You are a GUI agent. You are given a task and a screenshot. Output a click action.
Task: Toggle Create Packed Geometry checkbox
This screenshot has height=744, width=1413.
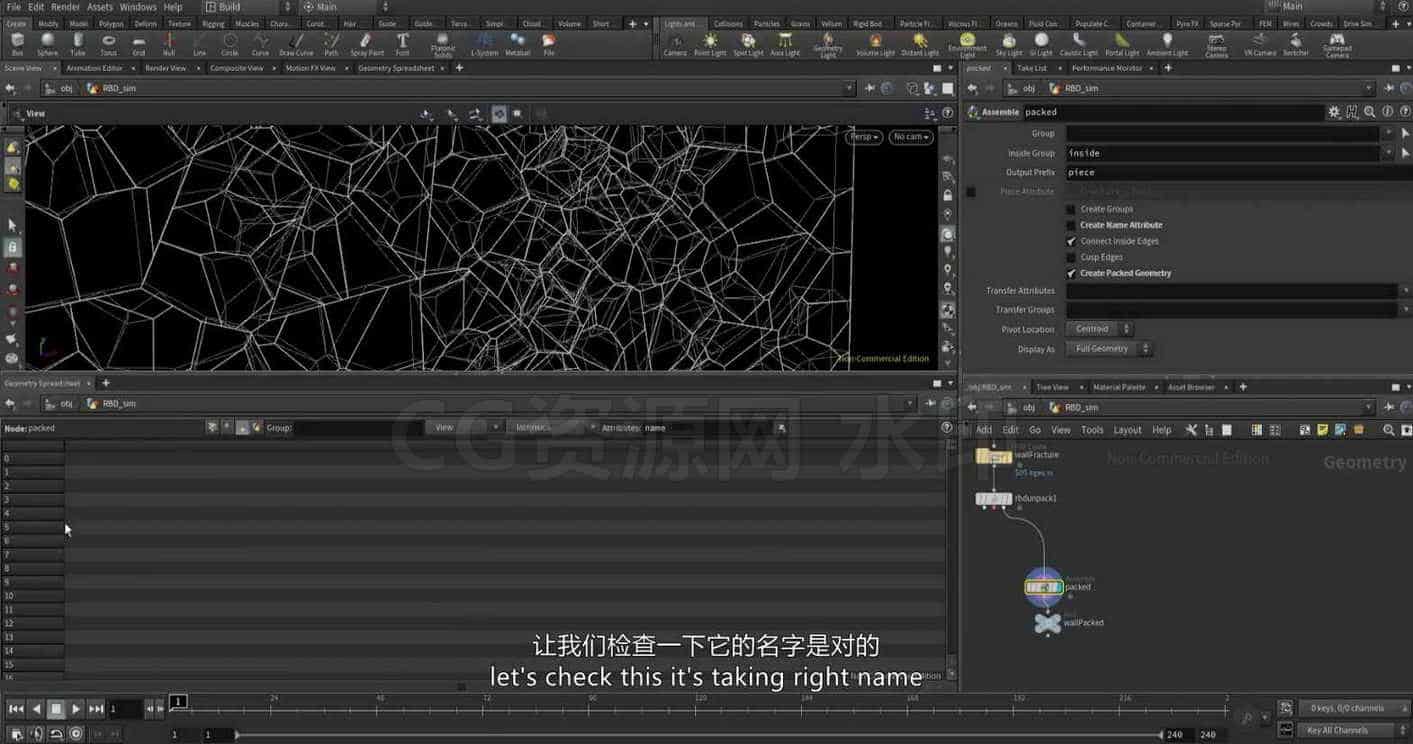(x=1071, y=273)
